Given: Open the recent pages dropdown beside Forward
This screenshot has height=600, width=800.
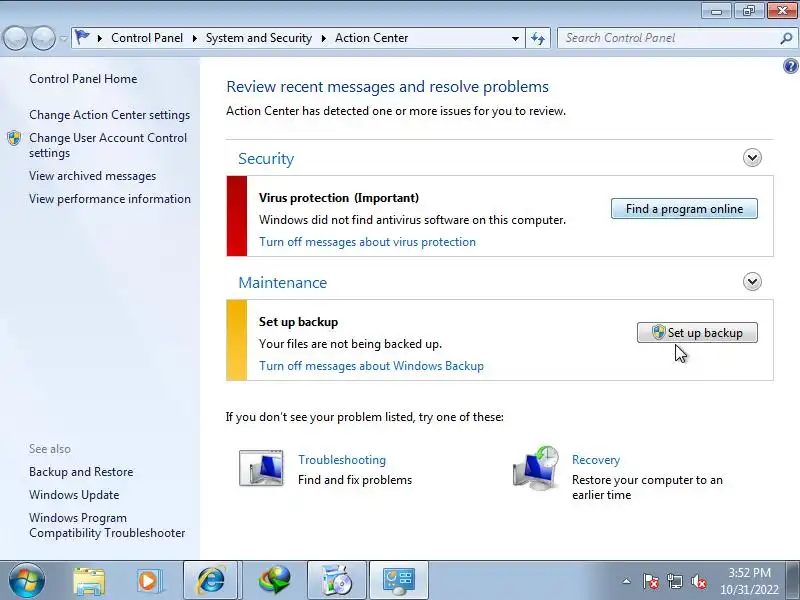Looking at the screenshot, I should [x=63, y=39].
